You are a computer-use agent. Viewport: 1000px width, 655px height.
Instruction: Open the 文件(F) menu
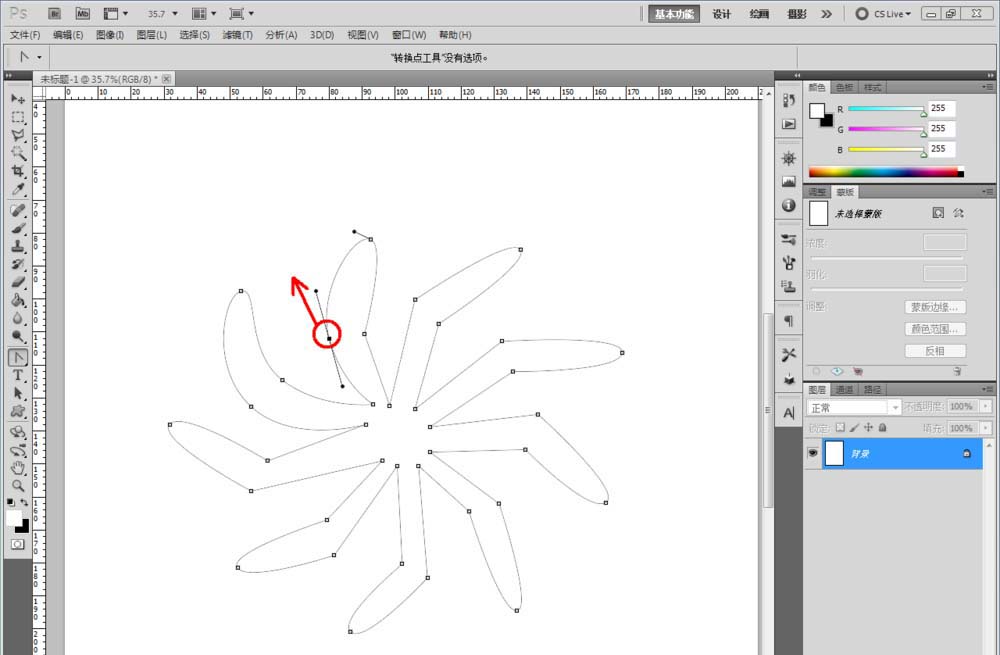(x=25, y=34)
